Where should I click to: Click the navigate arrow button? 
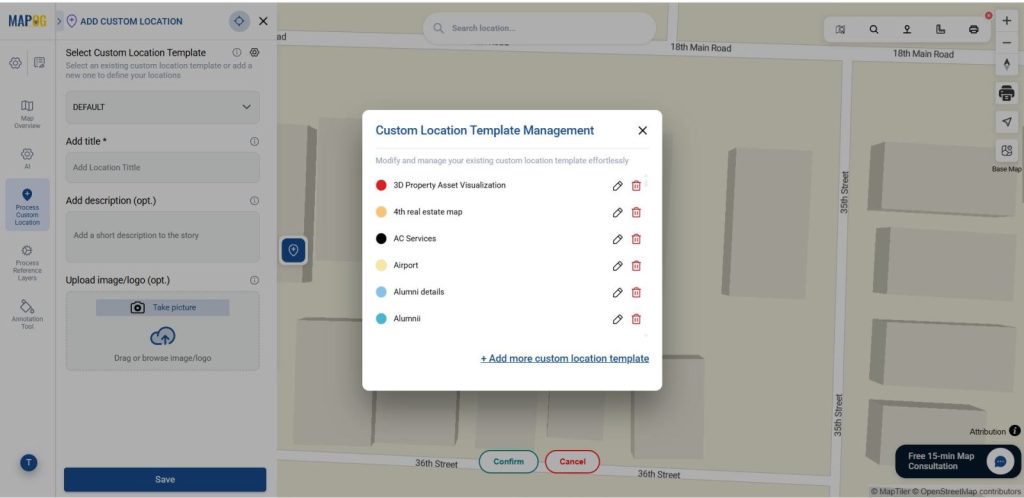(1006, 122)
